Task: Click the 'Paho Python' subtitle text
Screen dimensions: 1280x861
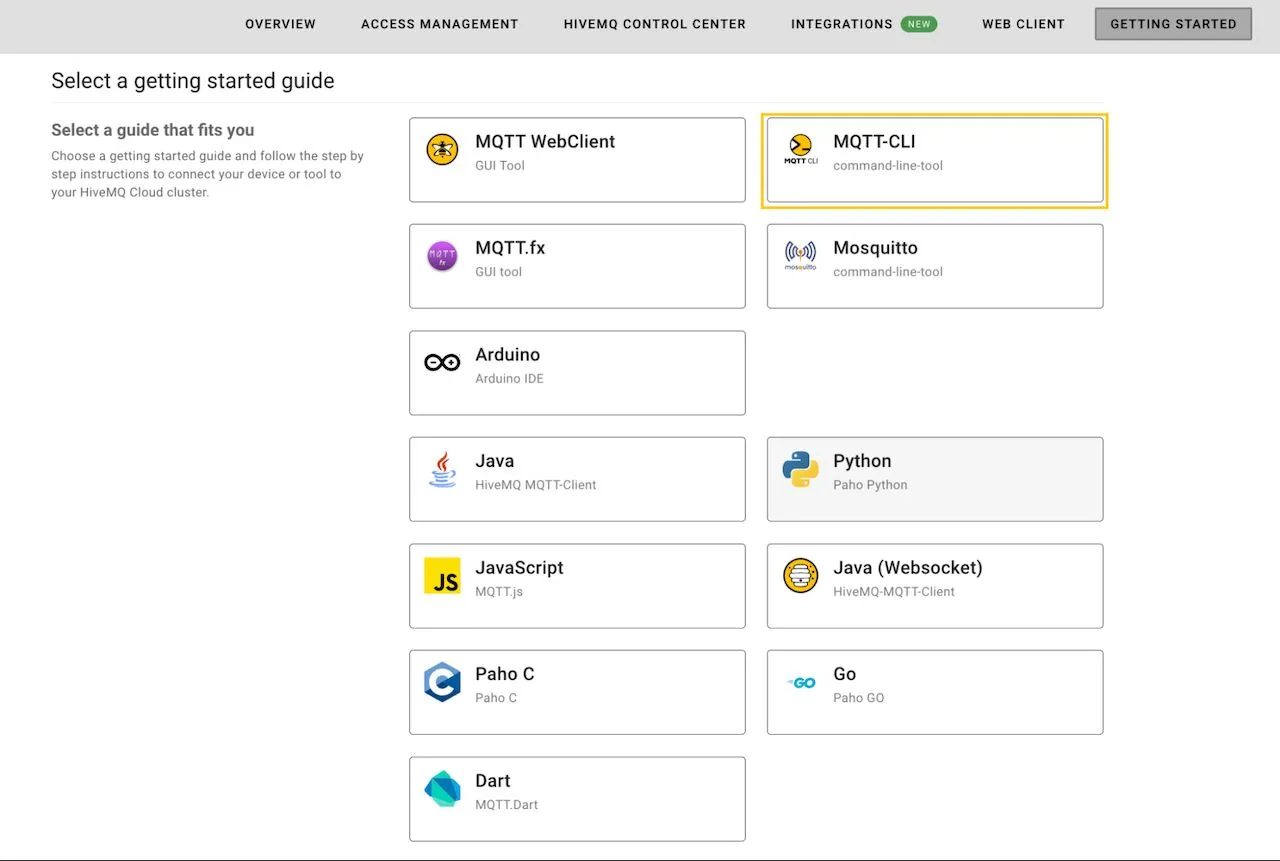Action: [870, 485]
